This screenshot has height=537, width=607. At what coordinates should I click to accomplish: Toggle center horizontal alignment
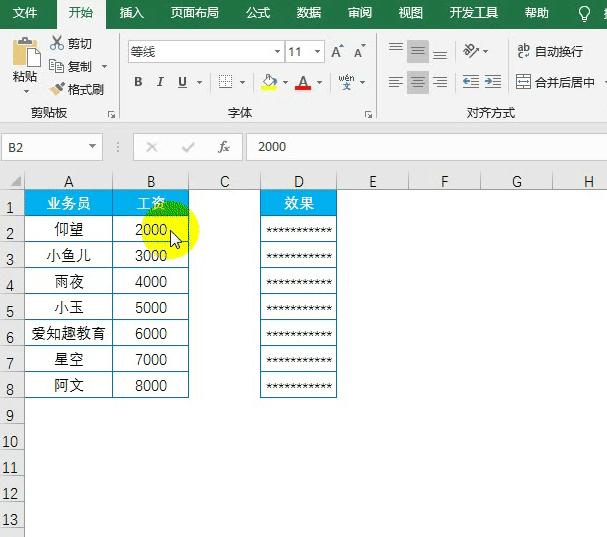(x=418, y=82)
